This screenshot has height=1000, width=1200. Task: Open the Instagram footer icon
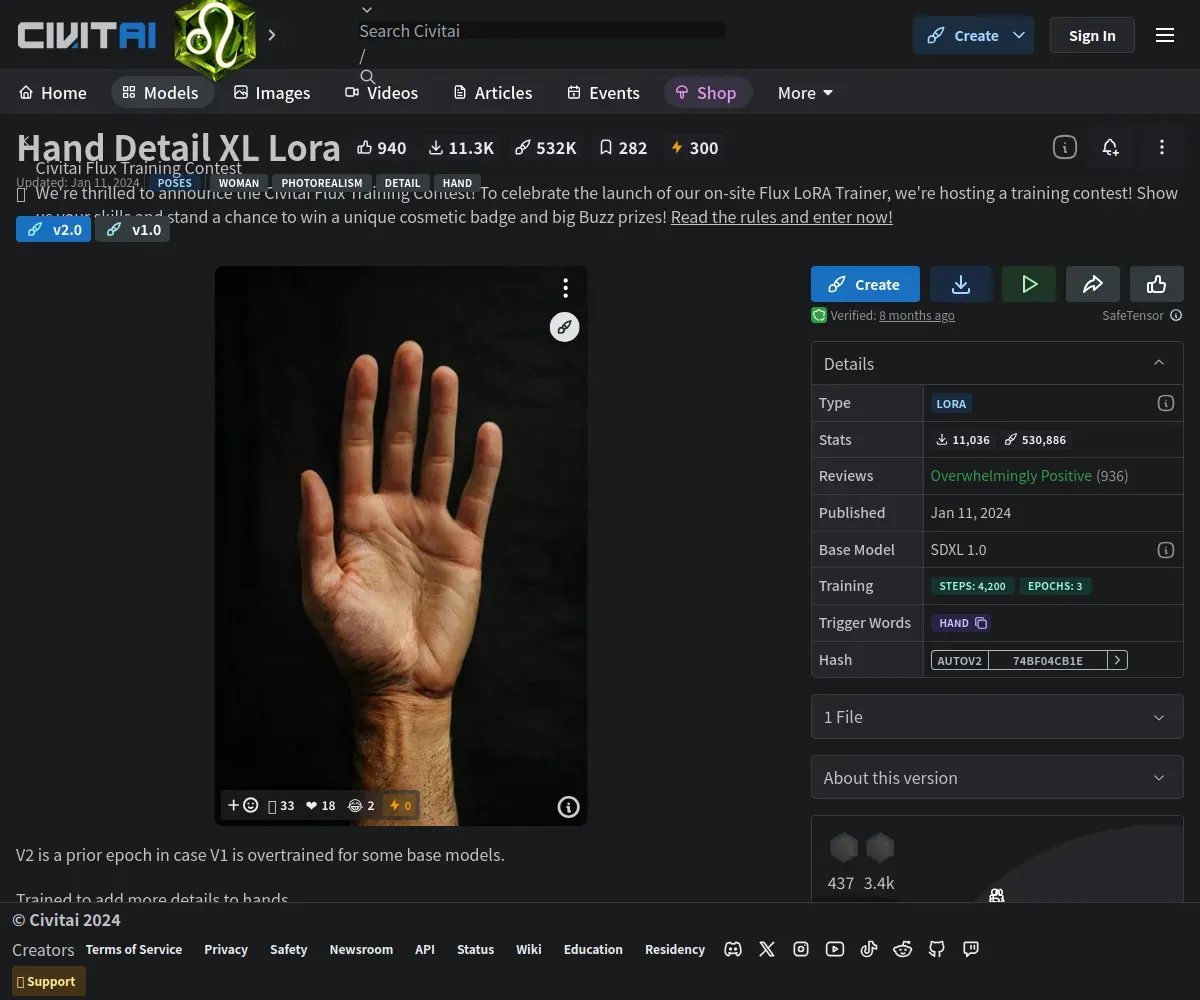coord(801,949)
